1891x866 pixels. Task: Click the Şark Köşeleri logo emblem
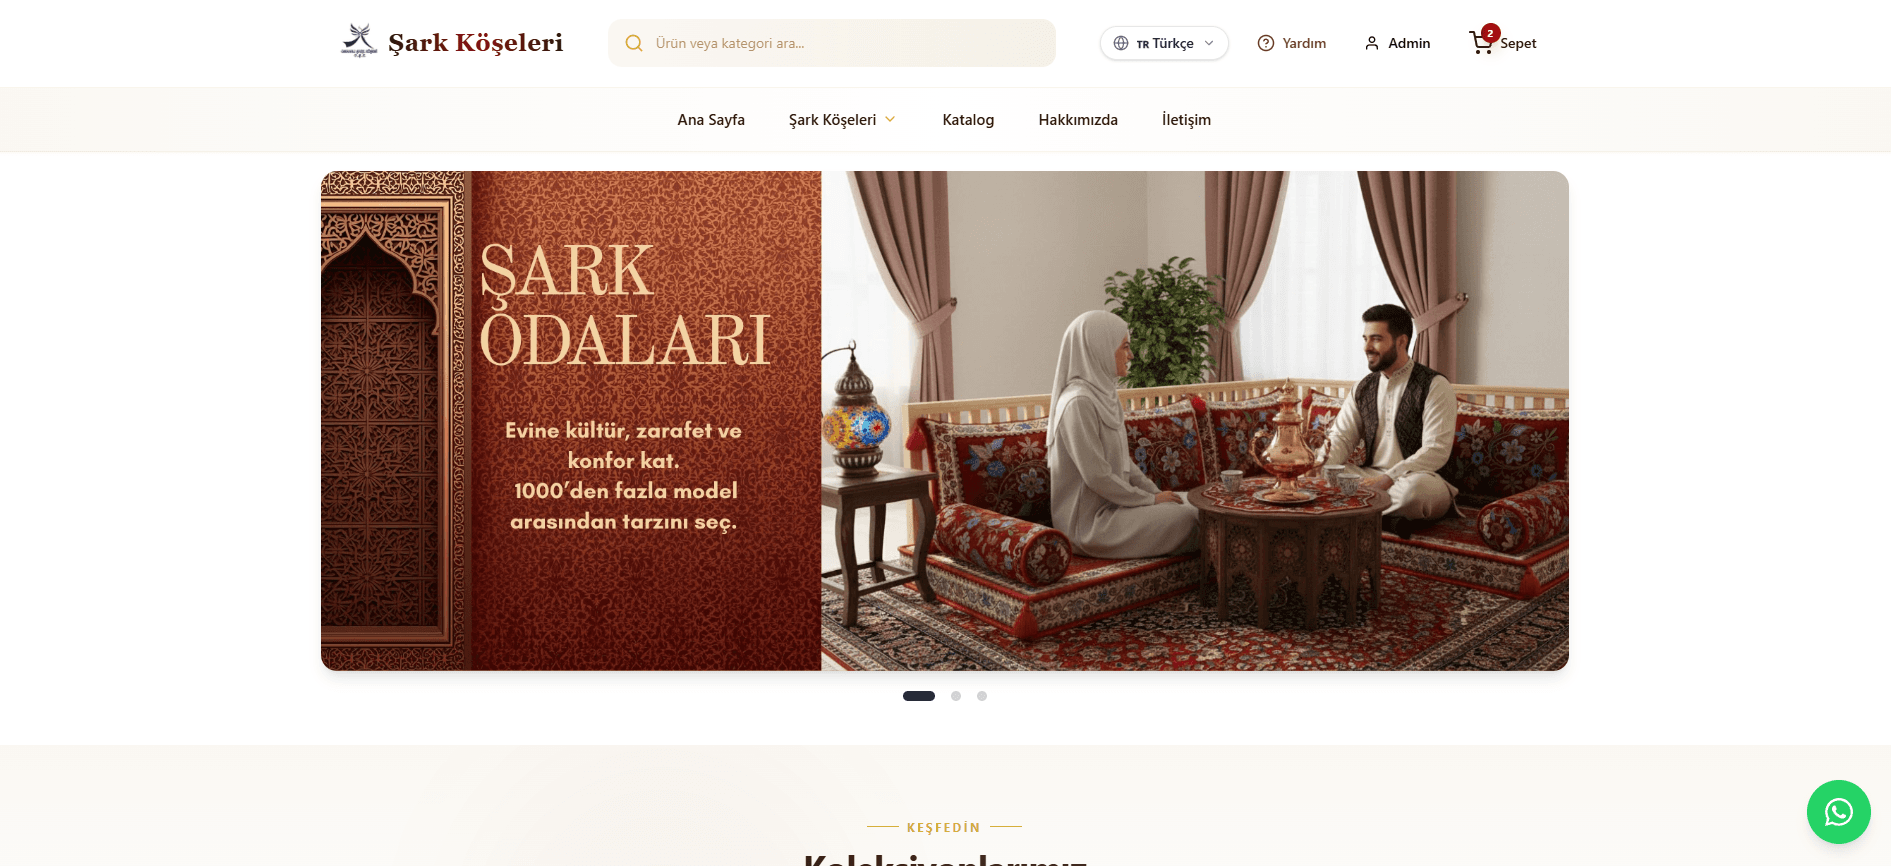coord(359,41)
